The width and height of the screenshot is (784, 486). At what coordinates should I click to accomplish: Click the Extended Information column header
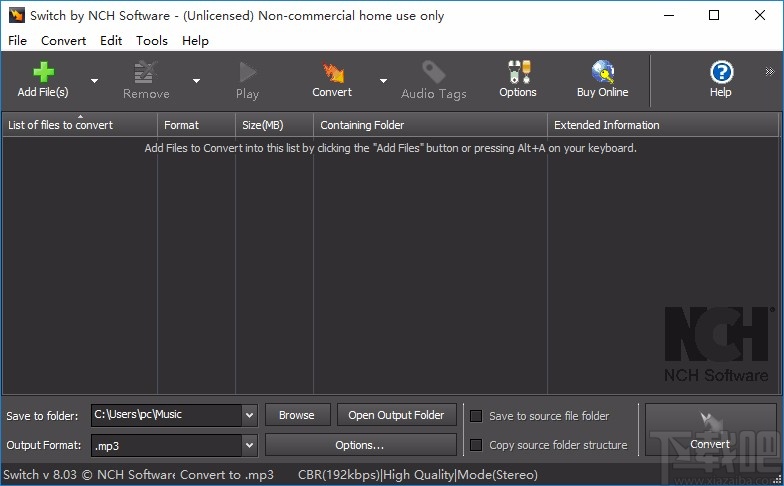click(663, 125)
